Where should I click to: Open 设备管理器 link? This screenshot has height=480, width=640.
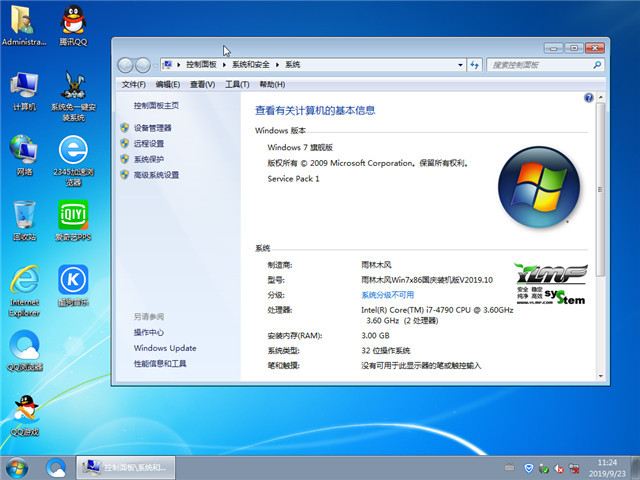pyautogui.click(x=152, y=128)
